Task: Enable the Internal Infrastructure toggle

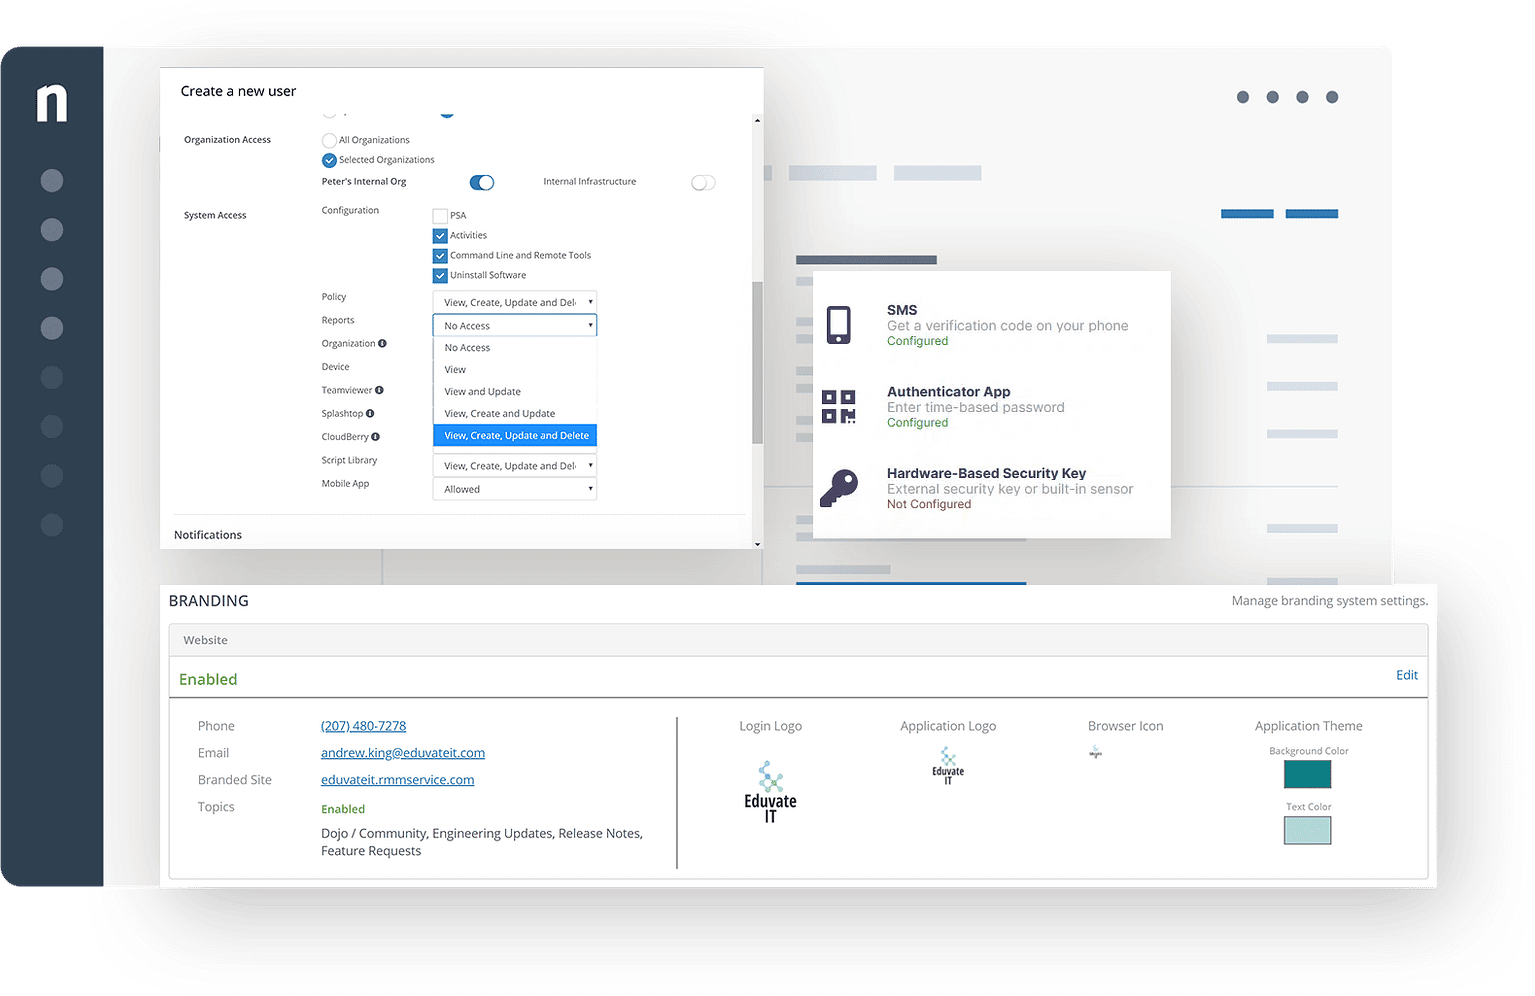Action: [703, 182]
